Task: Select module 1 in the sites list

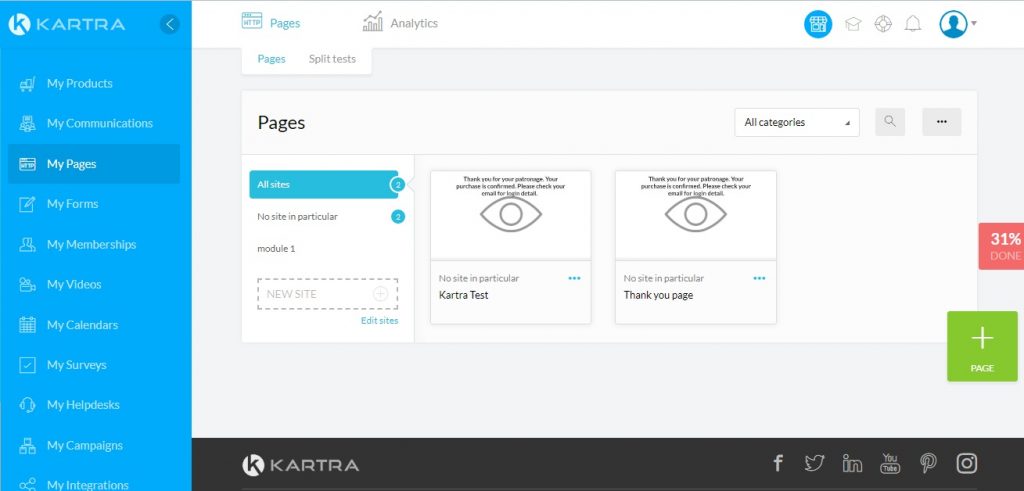Action: (276, 248)
